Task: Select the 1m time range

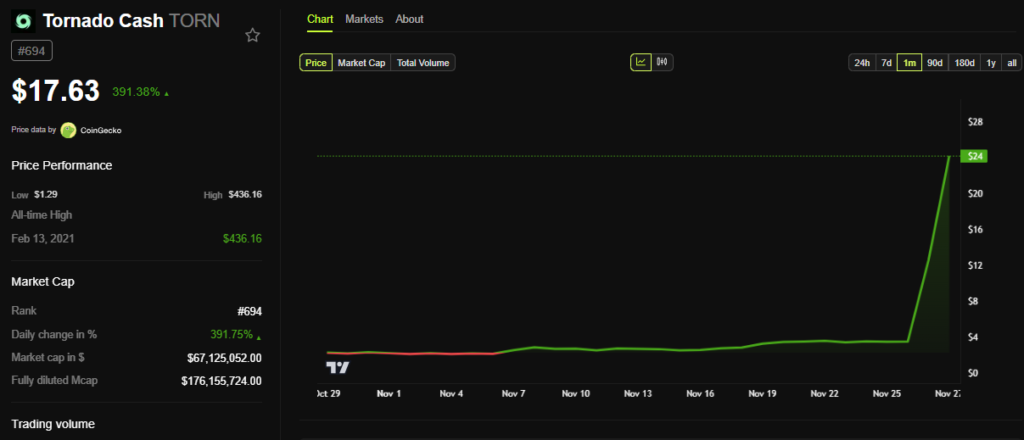Action: click(909, 63)
